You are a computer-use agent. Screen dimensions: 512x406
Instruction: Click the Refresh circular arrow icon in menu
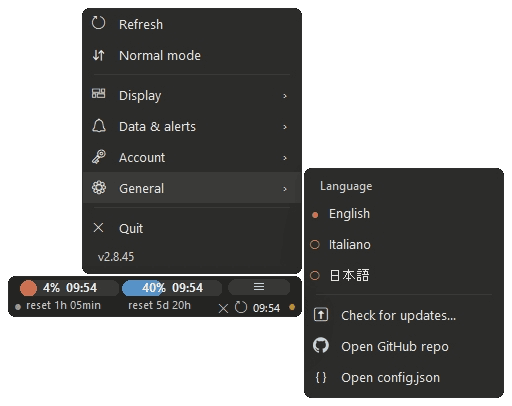click(98, 23)
